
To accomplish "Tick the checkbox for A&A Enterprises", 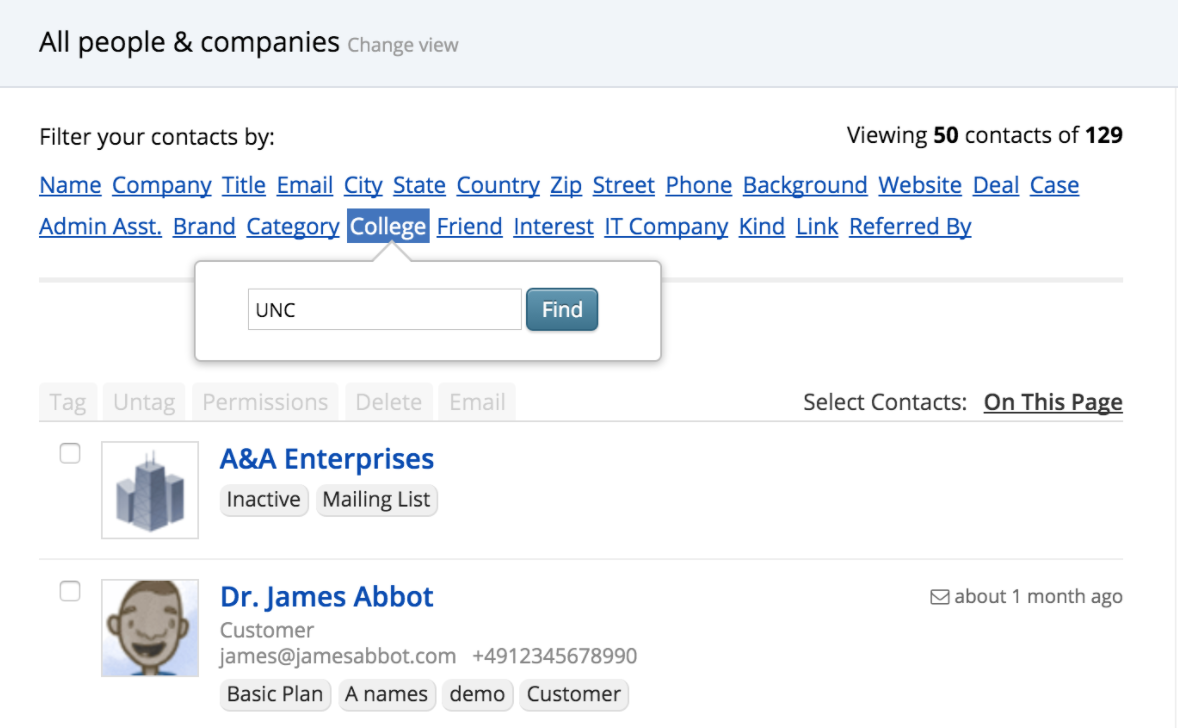I will (70, 453).
